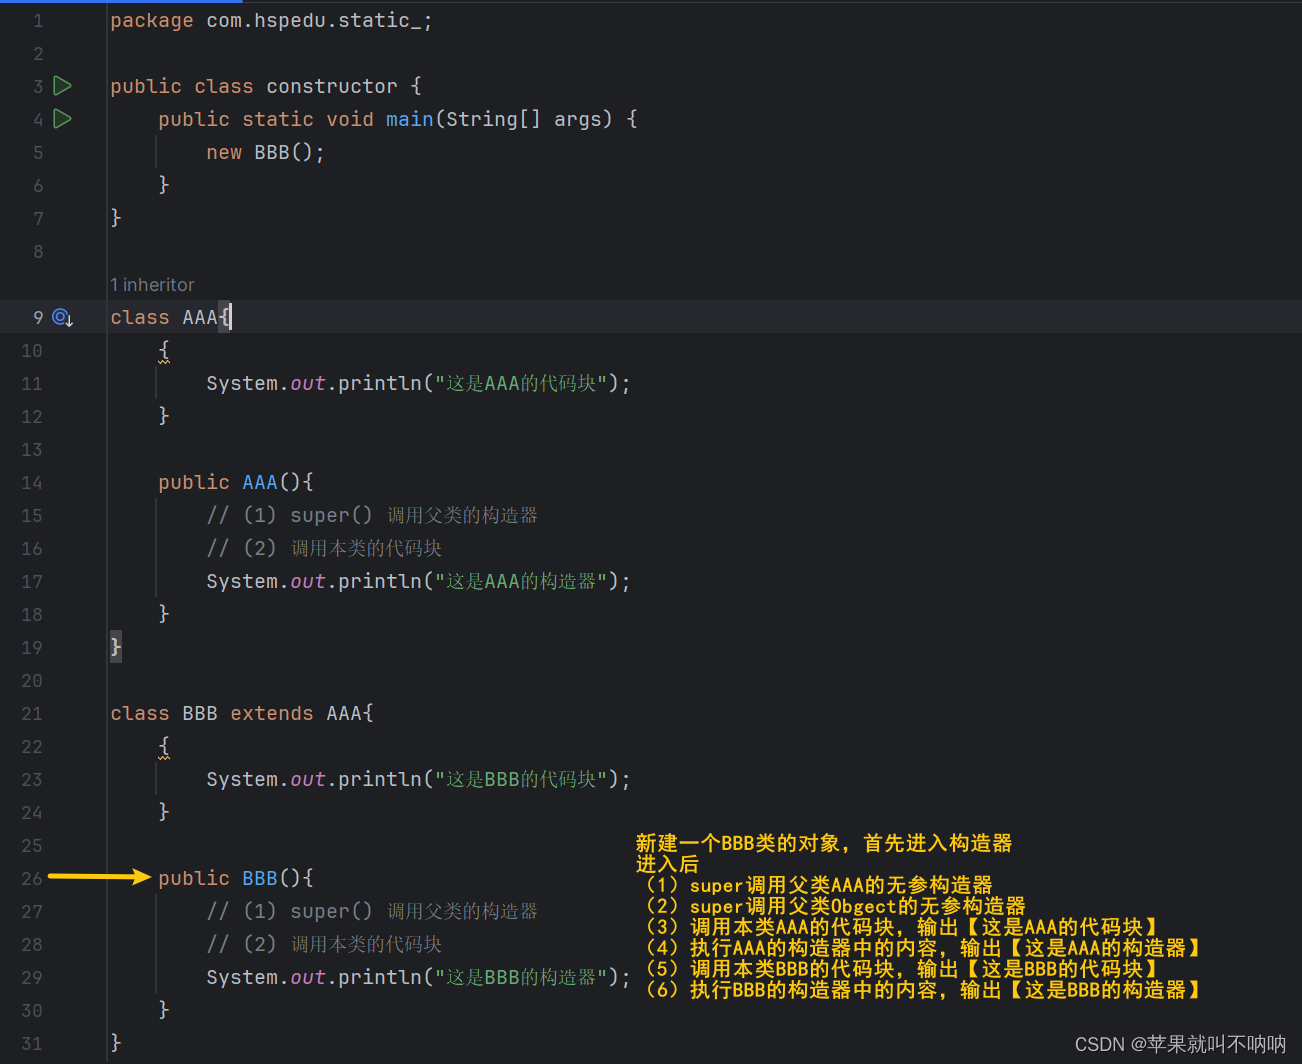Click 'class BBB extends AAA{' declaration
Image resolution: width=1302 pixels, height=1064 pixels.
pos(242,713)
